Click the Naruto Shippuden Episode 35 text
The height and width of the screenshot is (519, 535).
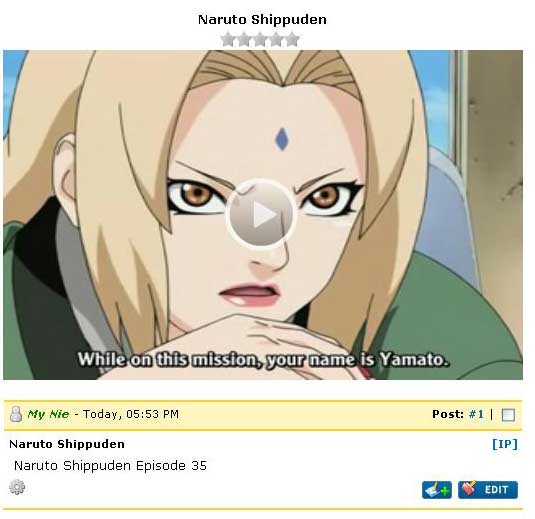[110, 466]
